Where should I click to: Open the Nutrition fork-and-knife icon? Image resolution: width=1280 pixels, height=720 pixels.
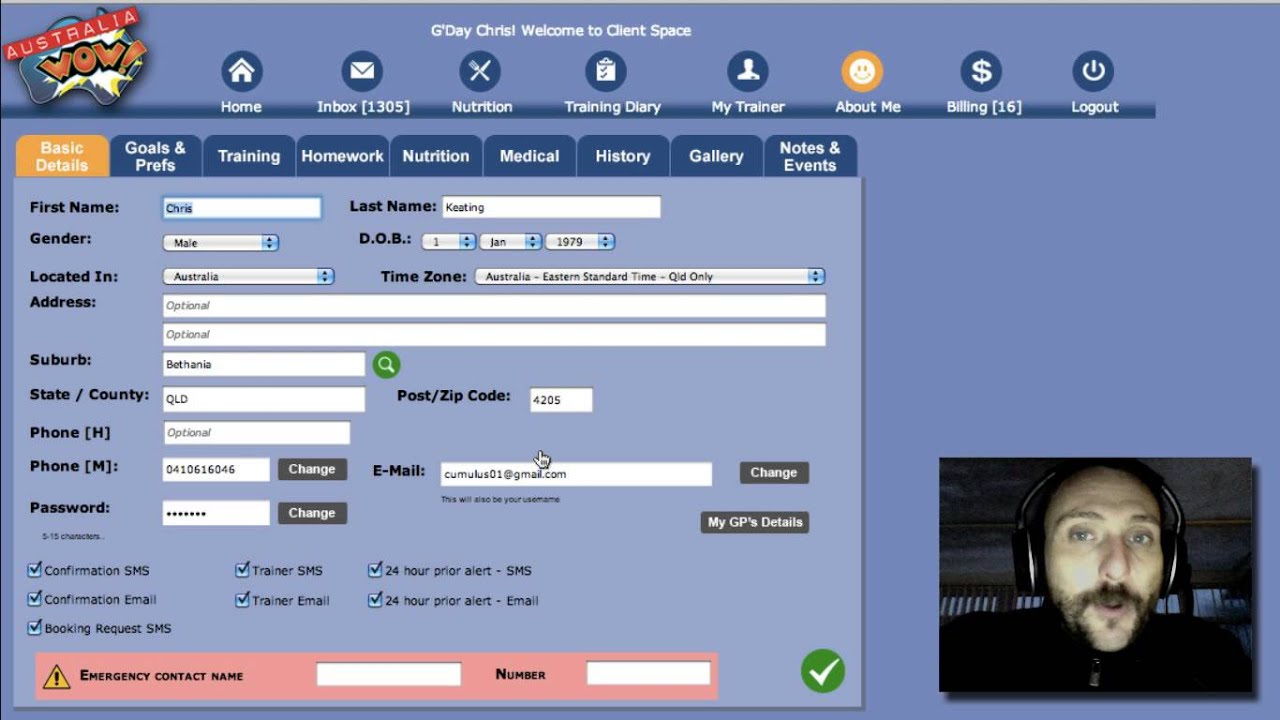click(480, 71)
